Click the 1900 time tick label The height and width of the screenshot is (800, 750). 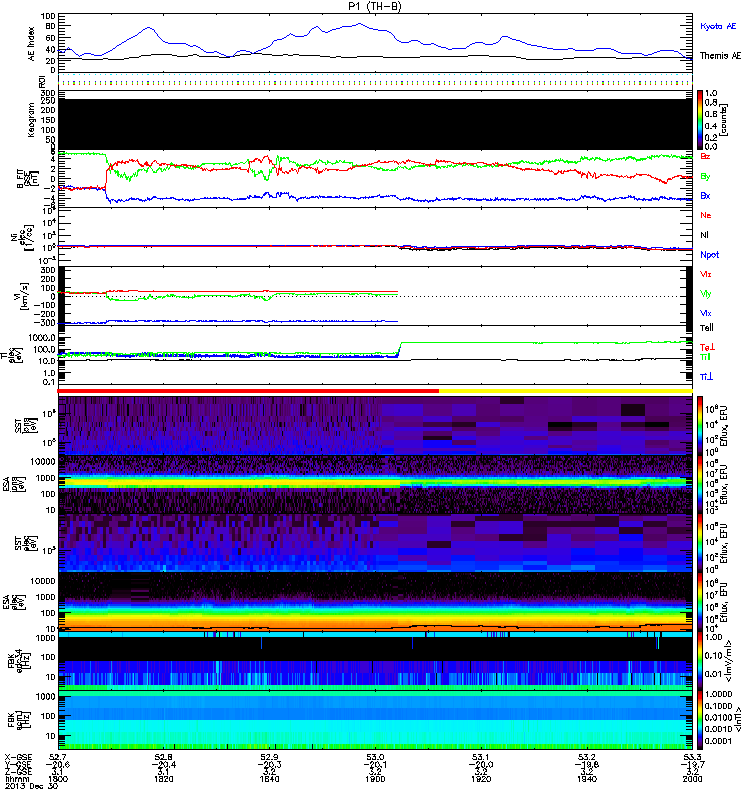(375, 779)
